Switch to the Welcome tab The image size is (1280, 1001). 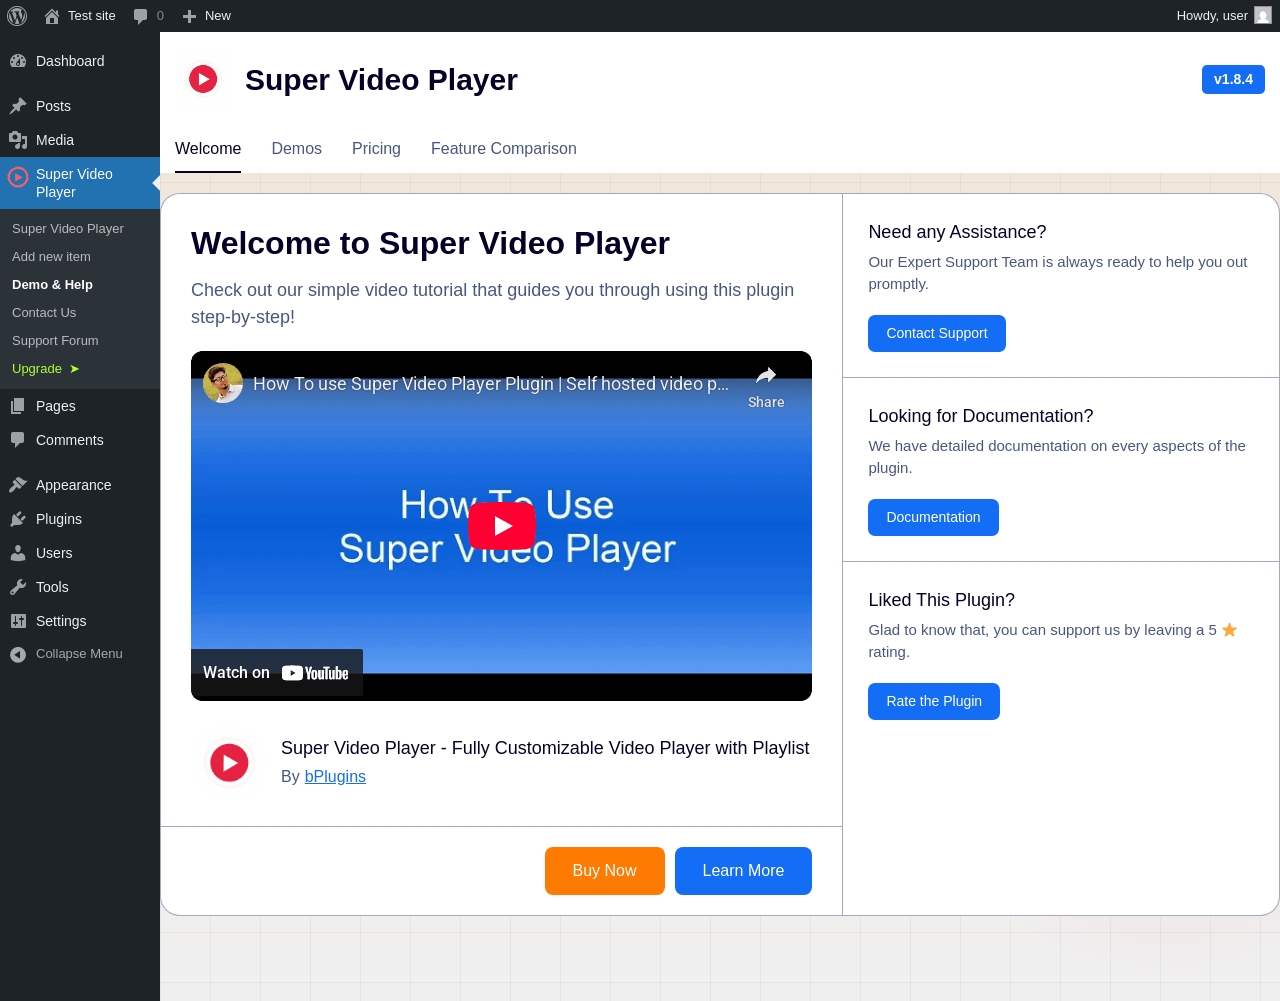click(x=208, y=149)
